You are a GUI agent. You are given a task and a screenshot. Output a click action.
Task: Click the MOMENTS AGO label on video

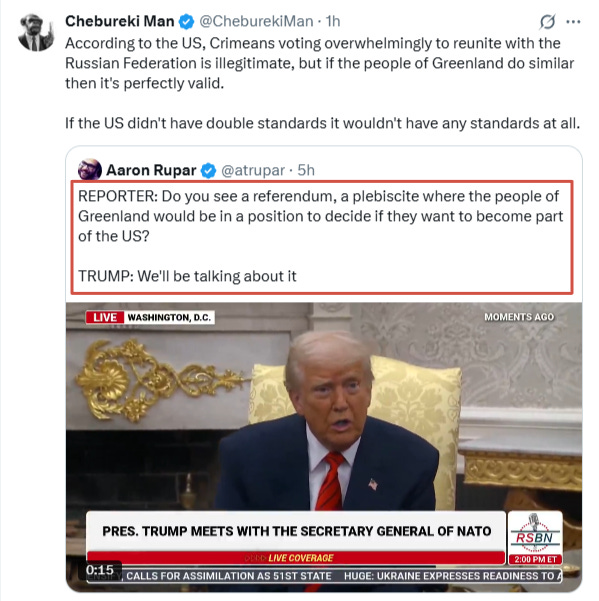[x=519, y=317]
